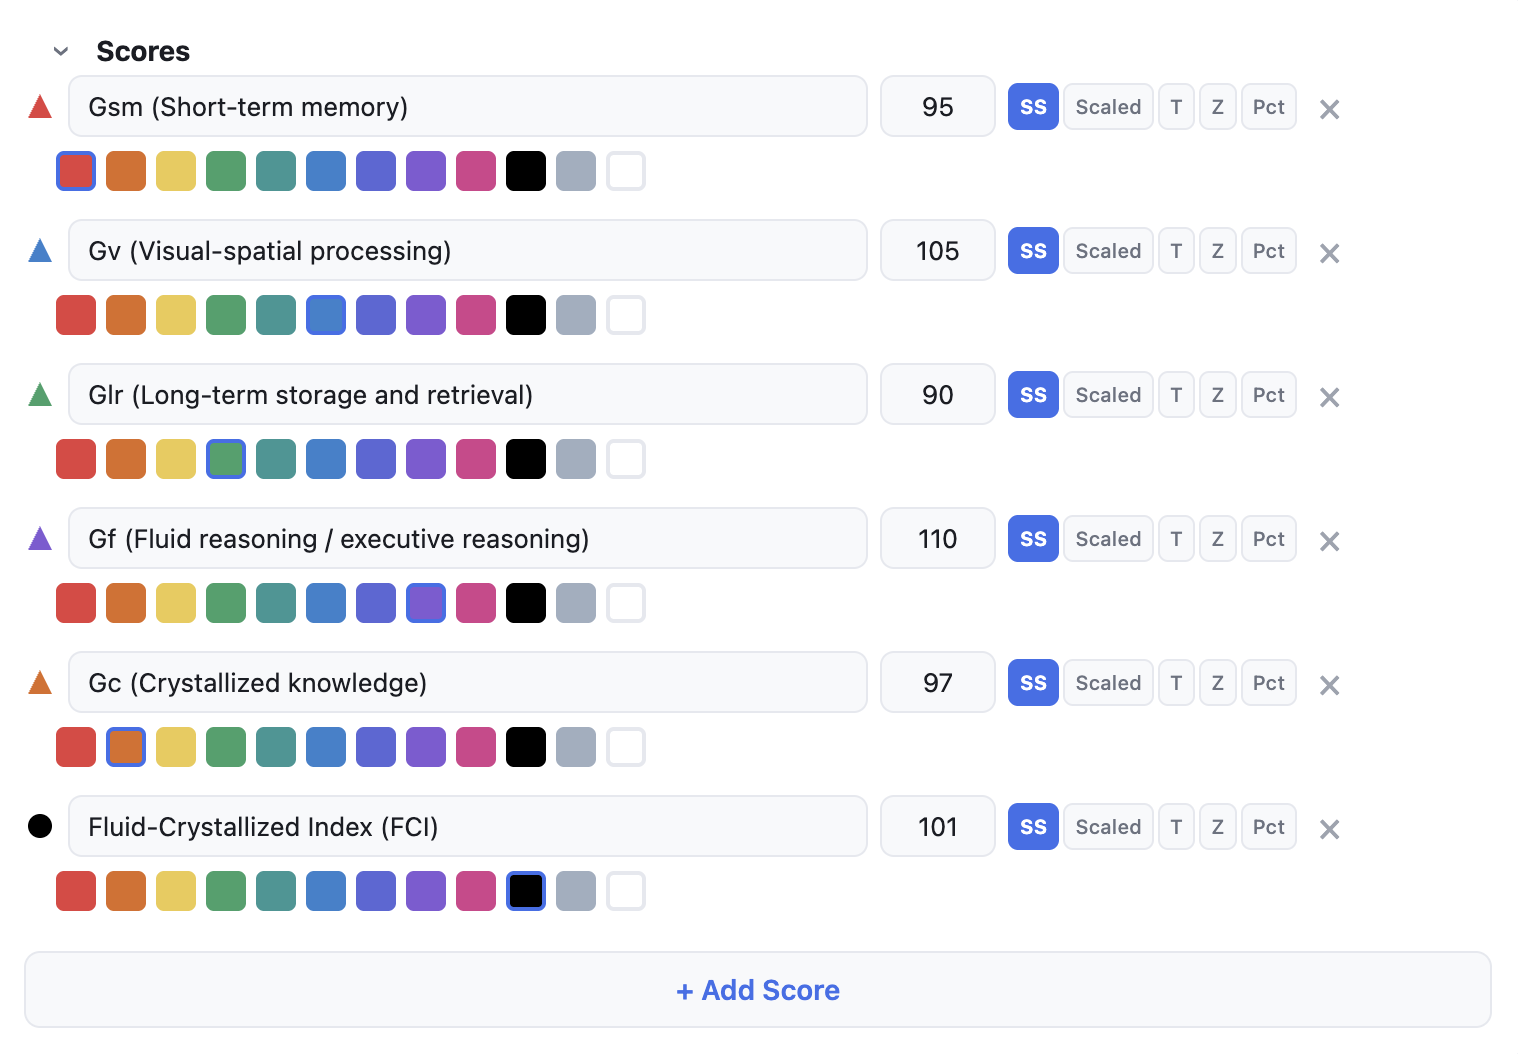1518x1054 pixels.
Task: Click the black circle marker beside FCI
Action: pos(40,826)
